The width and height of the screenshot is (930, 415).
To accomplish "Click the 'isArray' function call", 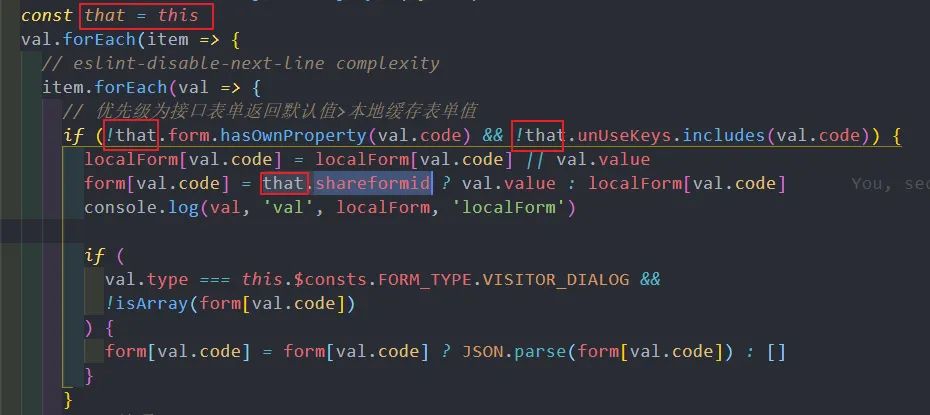I will [x=152, y=304].
